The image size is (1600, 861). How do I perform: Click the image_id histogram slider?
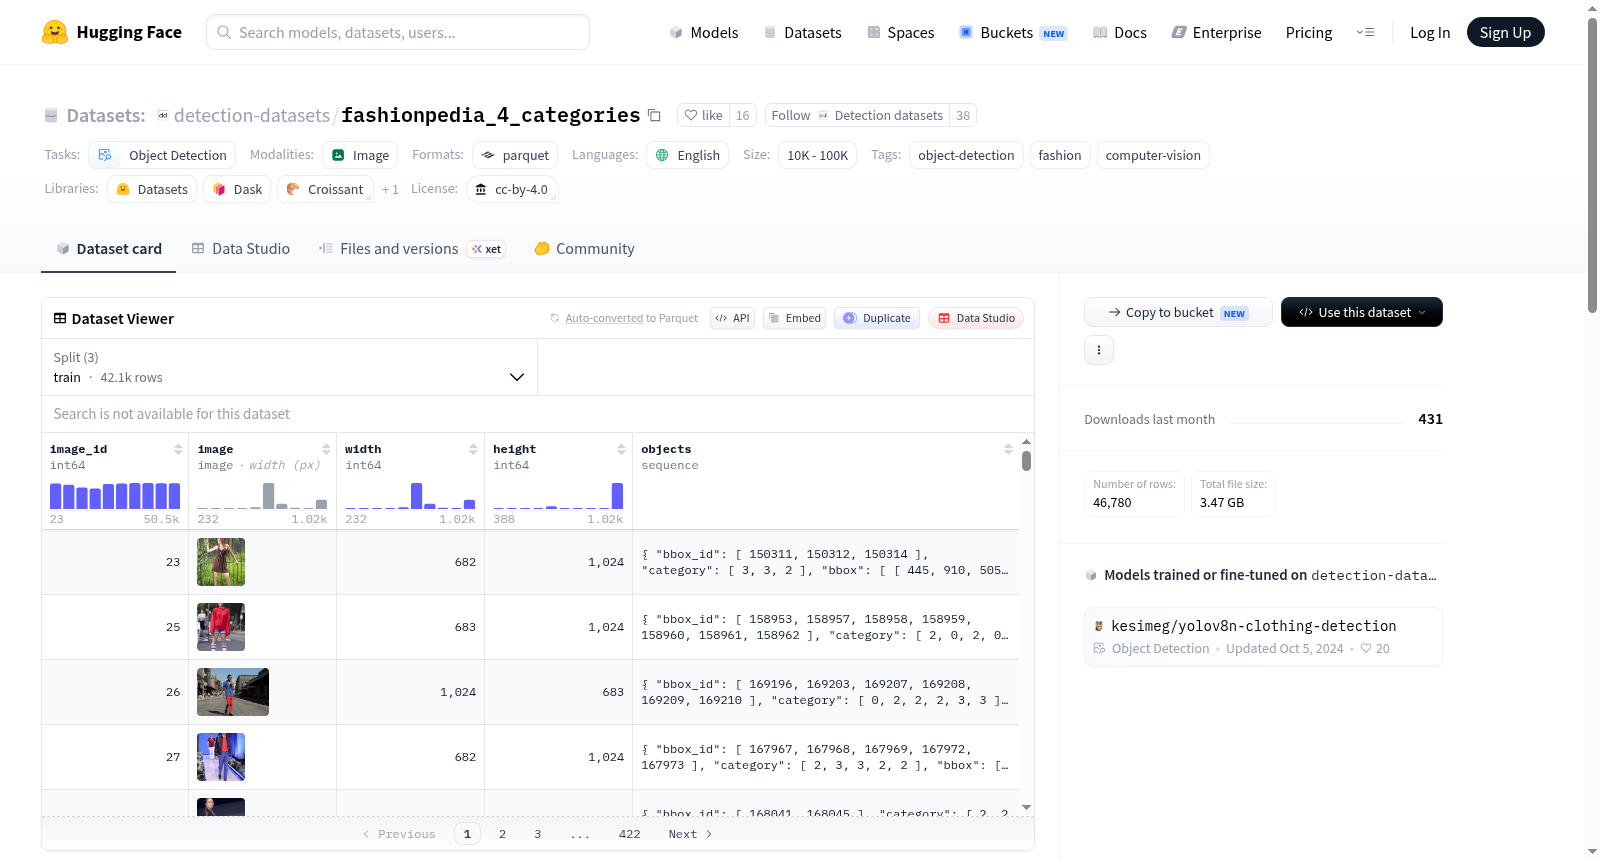pyautogui.click(x=115, y=496)
